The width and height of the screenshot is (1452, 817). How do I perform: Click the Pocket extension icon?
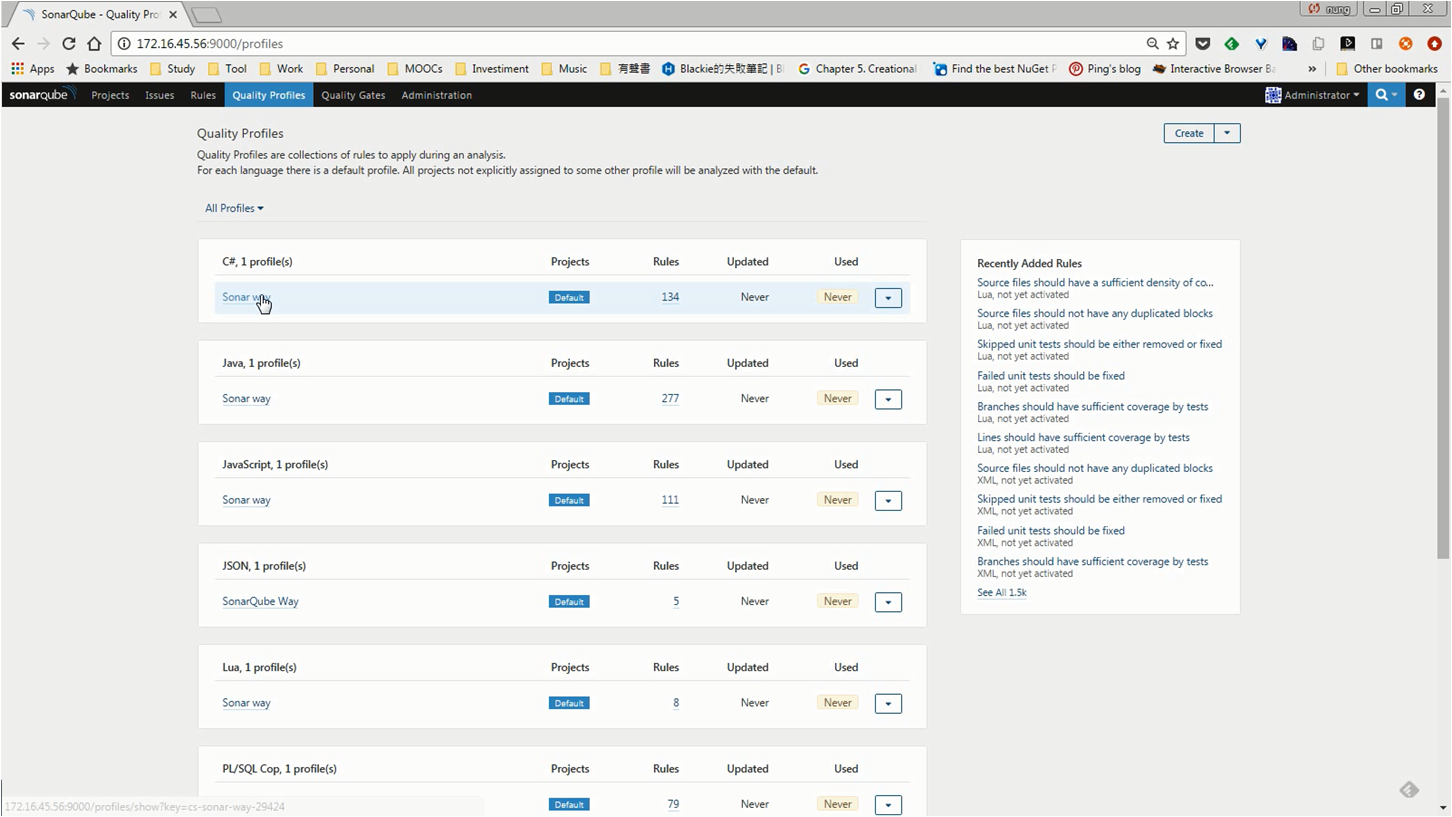pyautogui.click(x=1203, y=43)
